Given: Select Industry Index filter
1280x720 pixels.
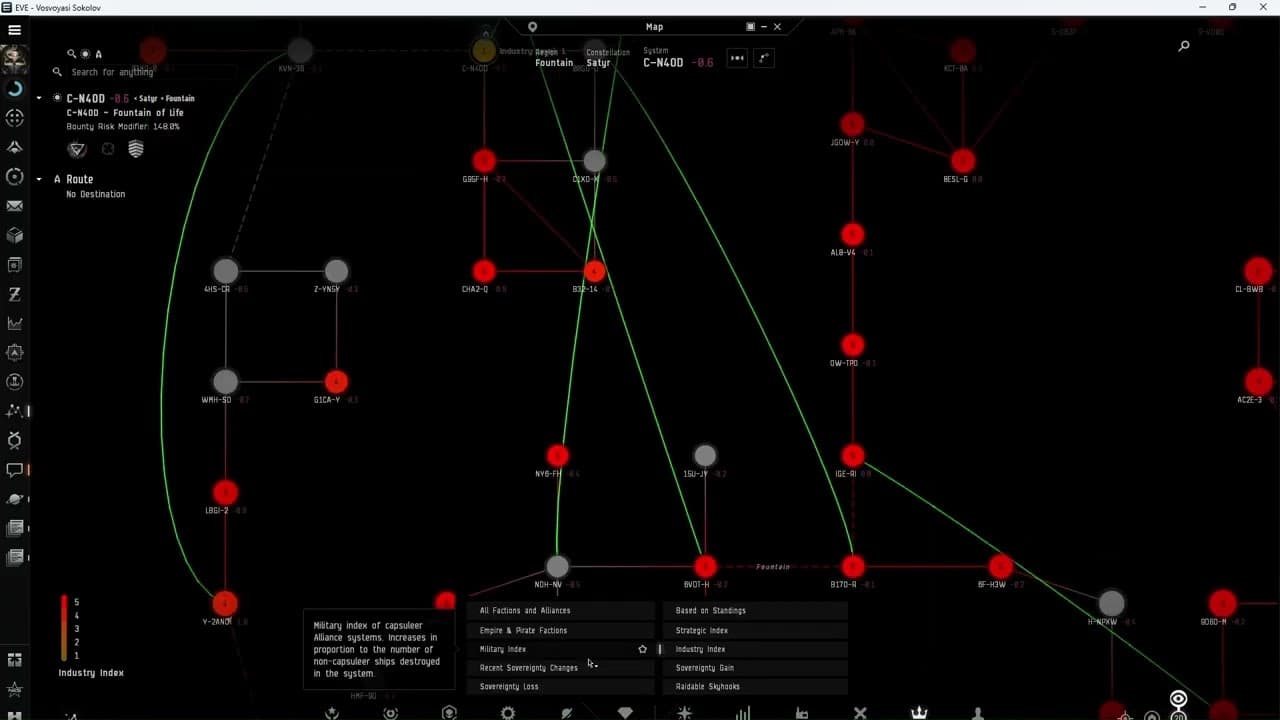Looking at the screenshot, I should tap(755, 649).
